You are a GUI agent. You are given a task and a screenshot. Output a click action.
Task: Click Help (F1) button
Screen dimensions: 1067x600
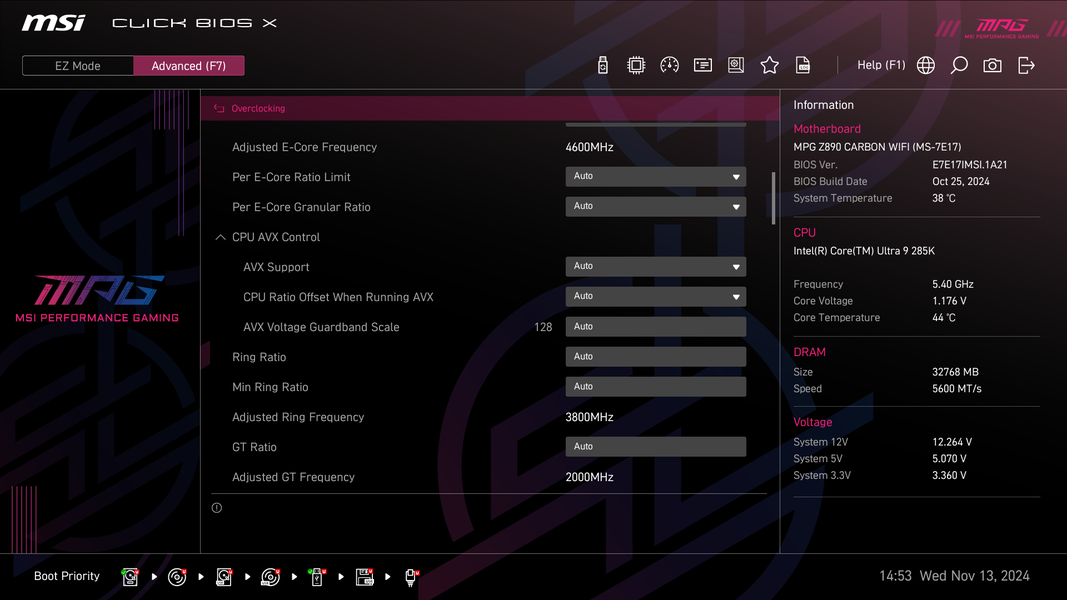pyautogui.click(x=881, y=65)
